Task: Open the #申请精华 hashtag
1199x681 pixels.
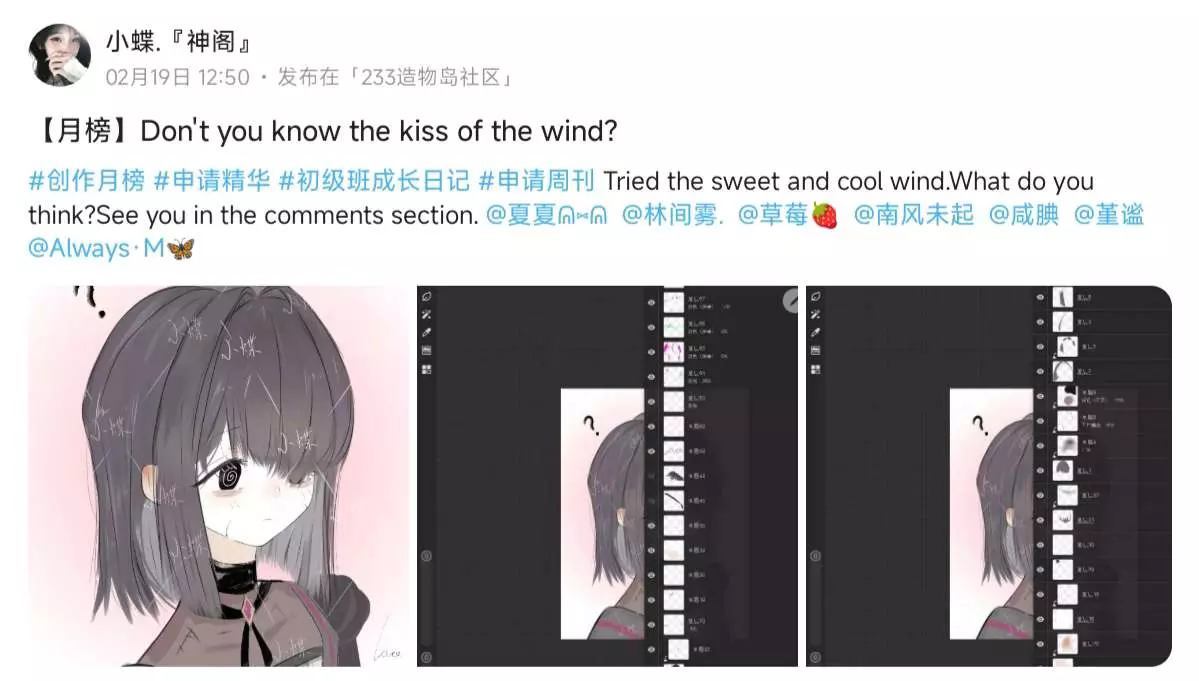Action: [212, 181]
